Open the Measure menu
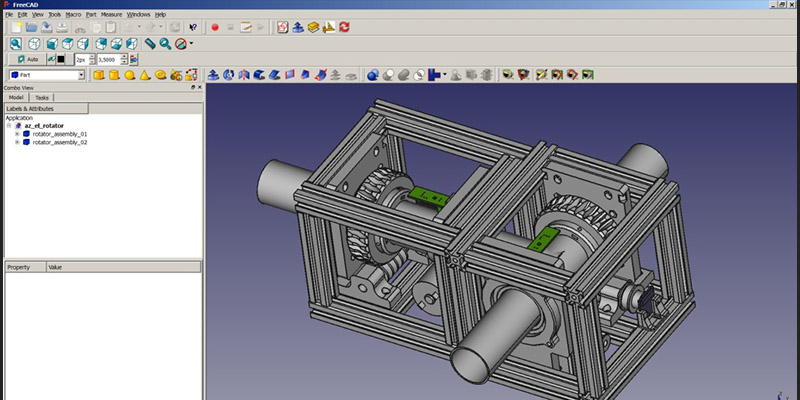 tap(111, 15)
